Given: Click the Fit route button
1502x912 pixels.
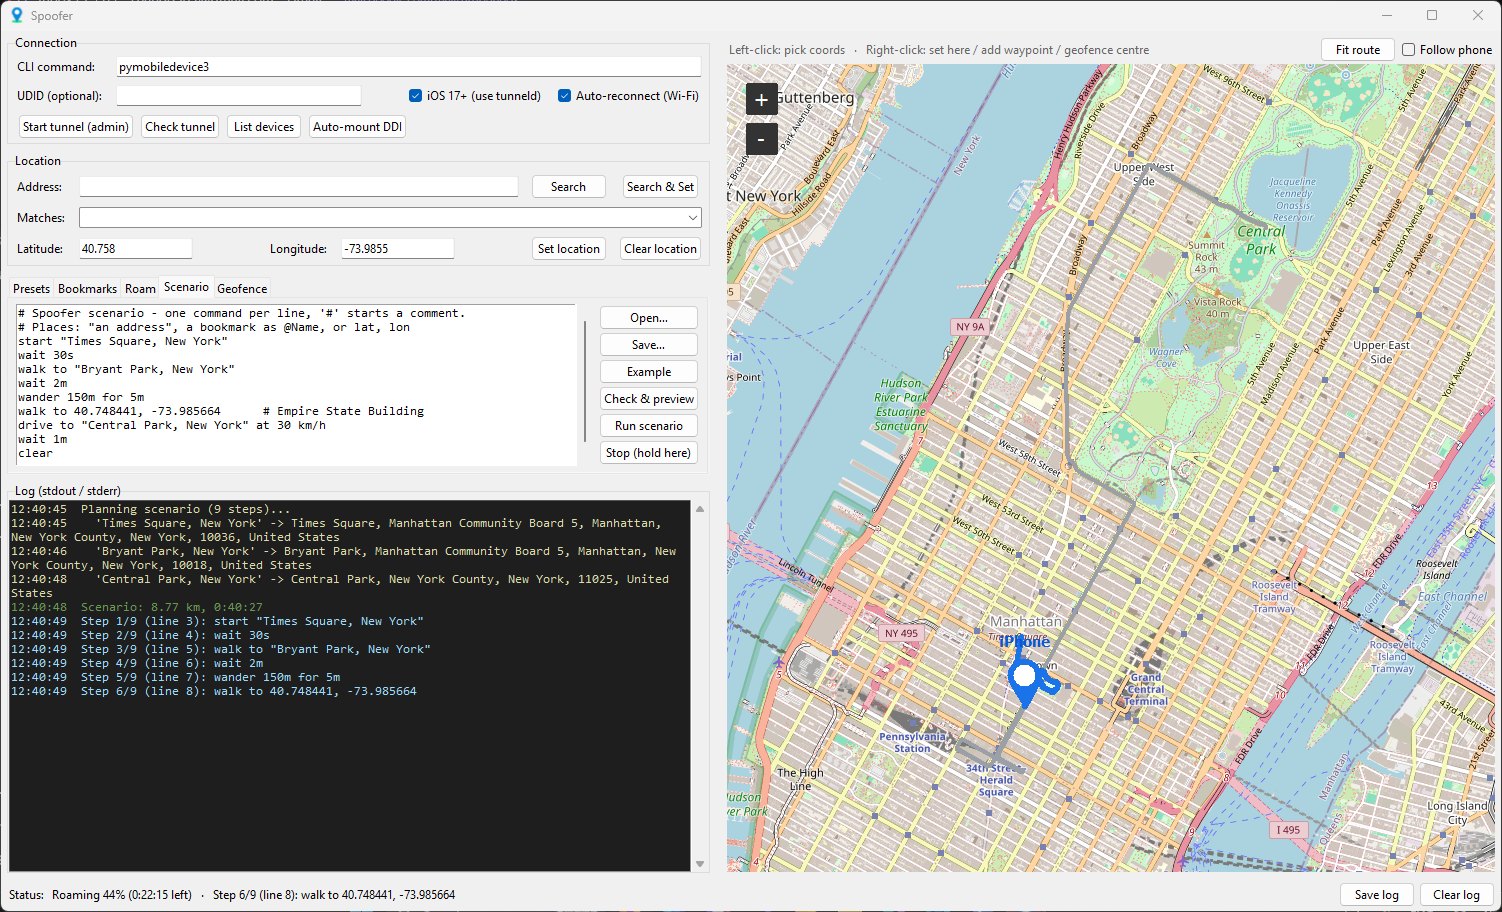Looking at the screenshot, I should [1358, 50].
